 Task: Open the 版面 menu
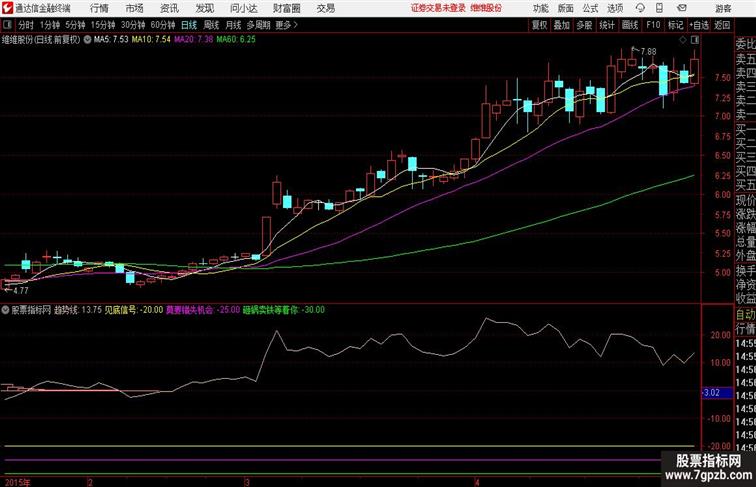pos(566,8)
